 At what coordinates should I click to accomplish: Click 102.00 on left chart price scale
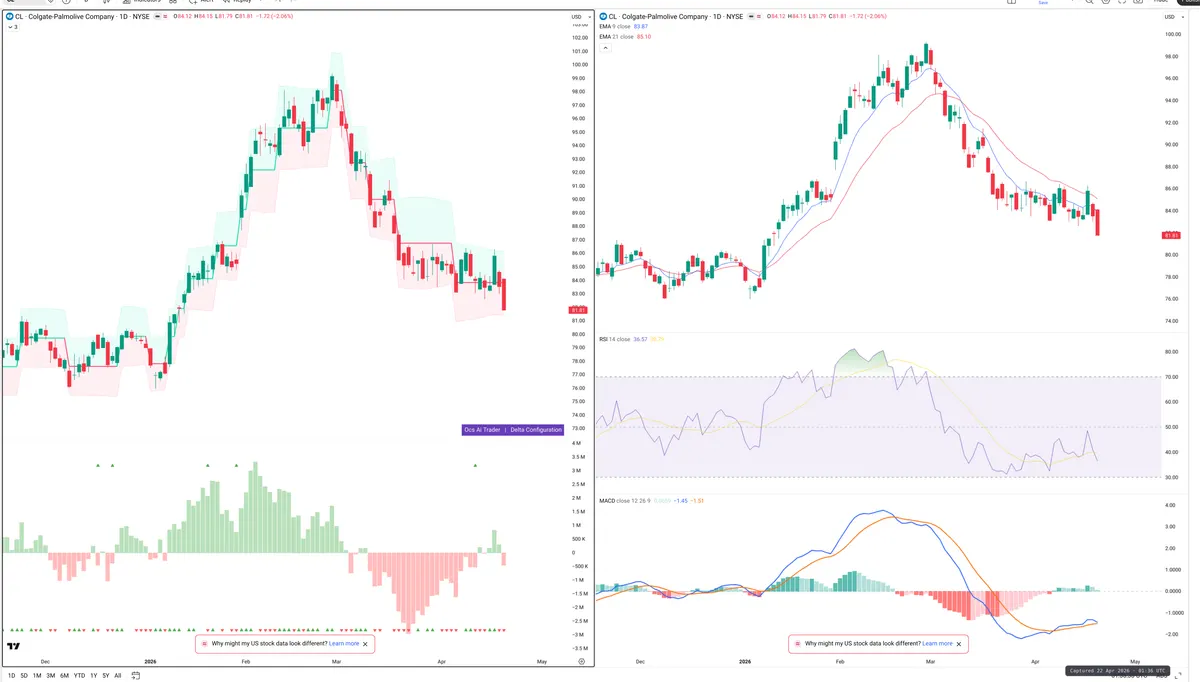click(x=579, y=38)
